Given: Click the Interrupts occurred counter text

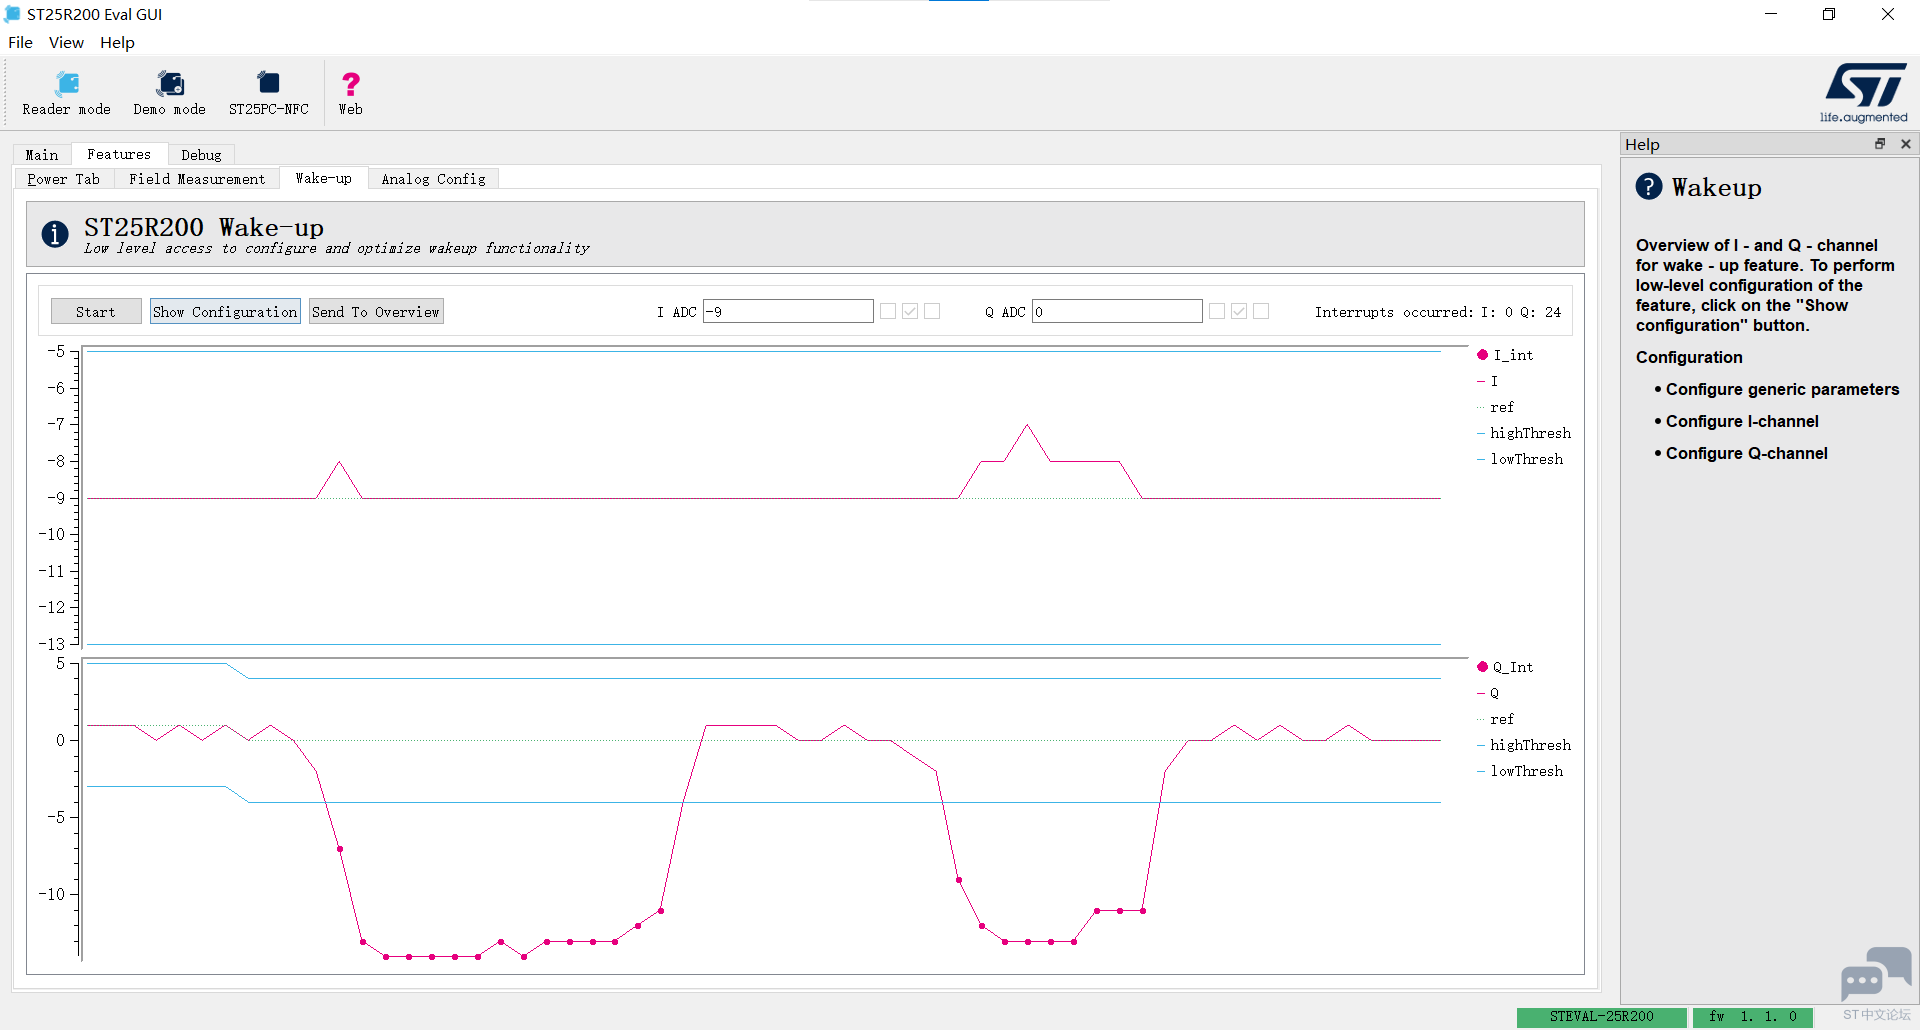Looking at the screenshot, I should (x=1438, y=312).
